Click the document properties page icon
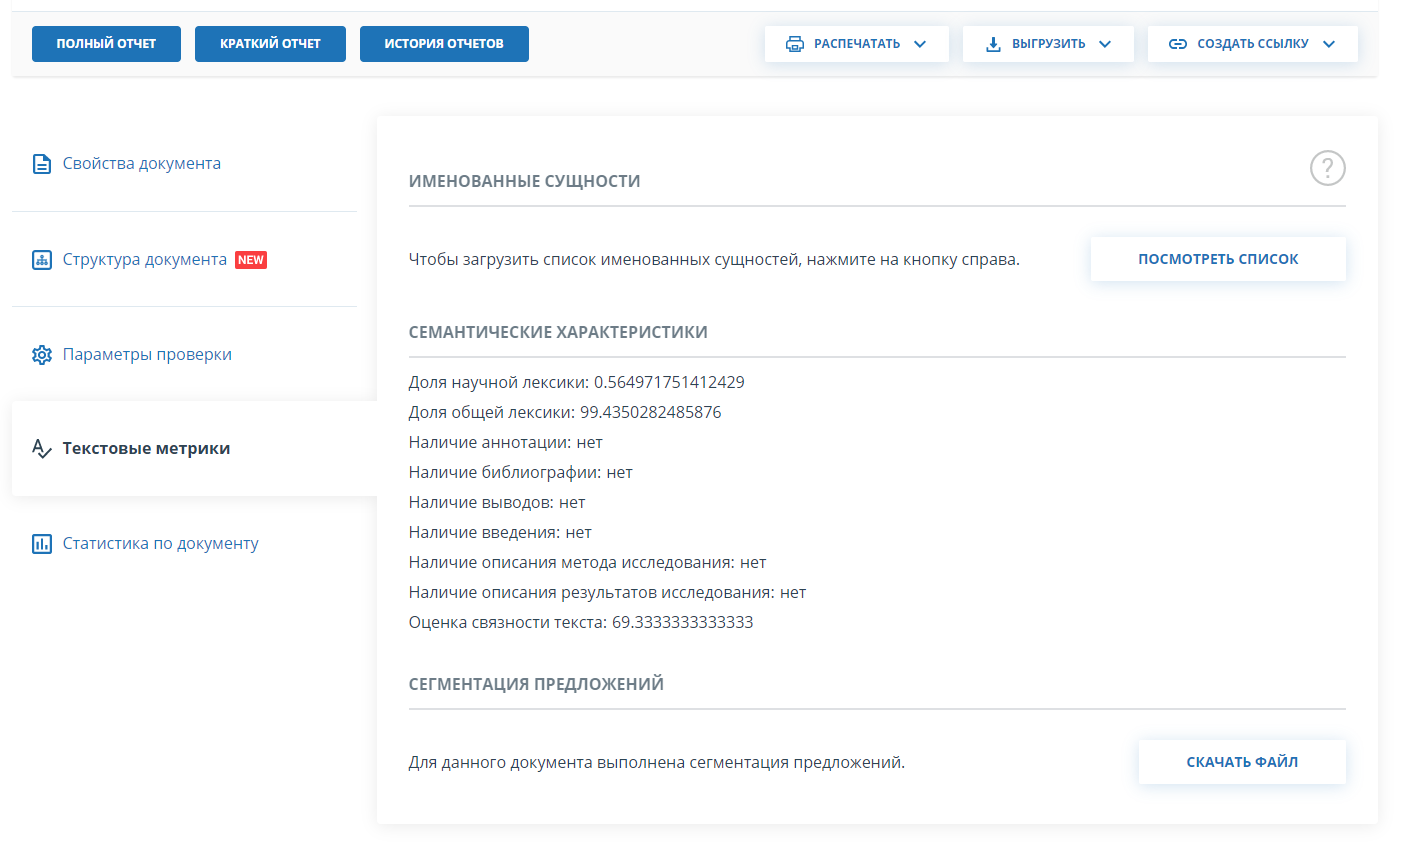The width and height of the screenshot is (1401, 845). point(42,164)
